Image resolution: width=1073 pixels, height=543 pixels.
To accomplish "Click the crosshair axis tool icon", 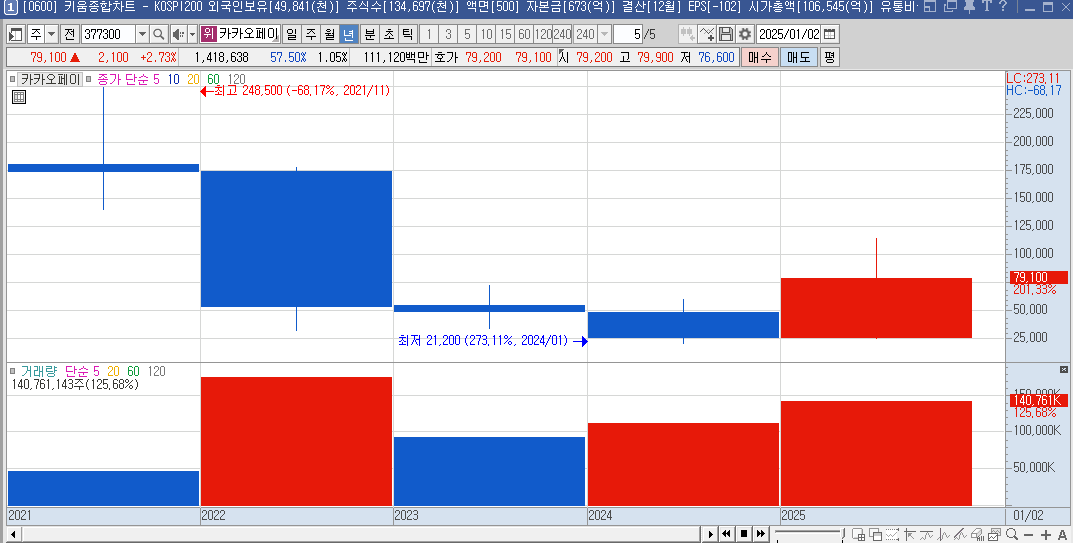I will click(909, 535).
